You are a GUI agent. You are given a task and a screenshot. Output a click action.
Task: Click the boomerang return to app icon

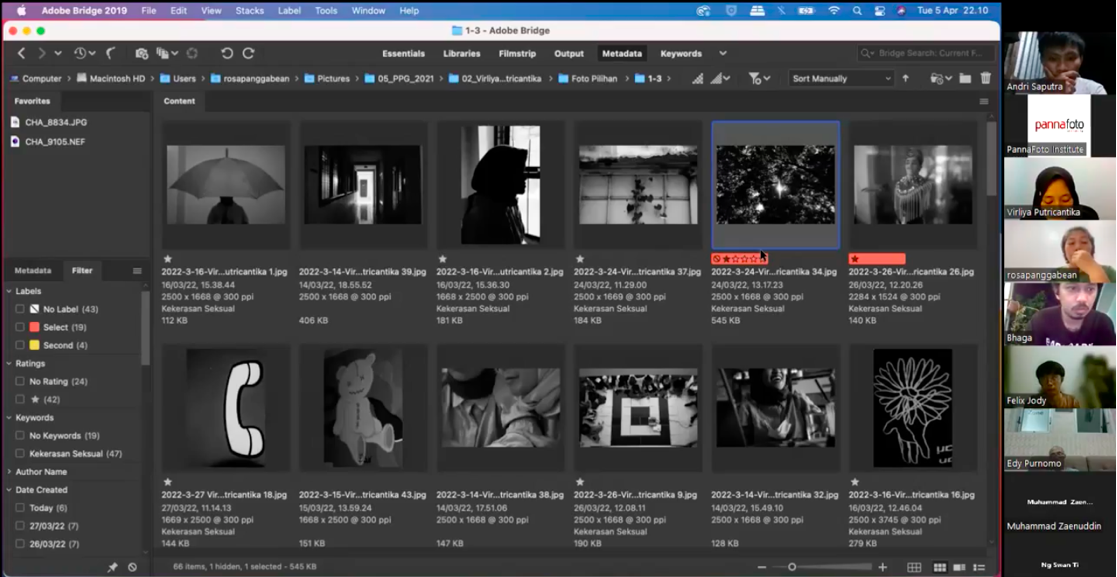coord(111,53)
